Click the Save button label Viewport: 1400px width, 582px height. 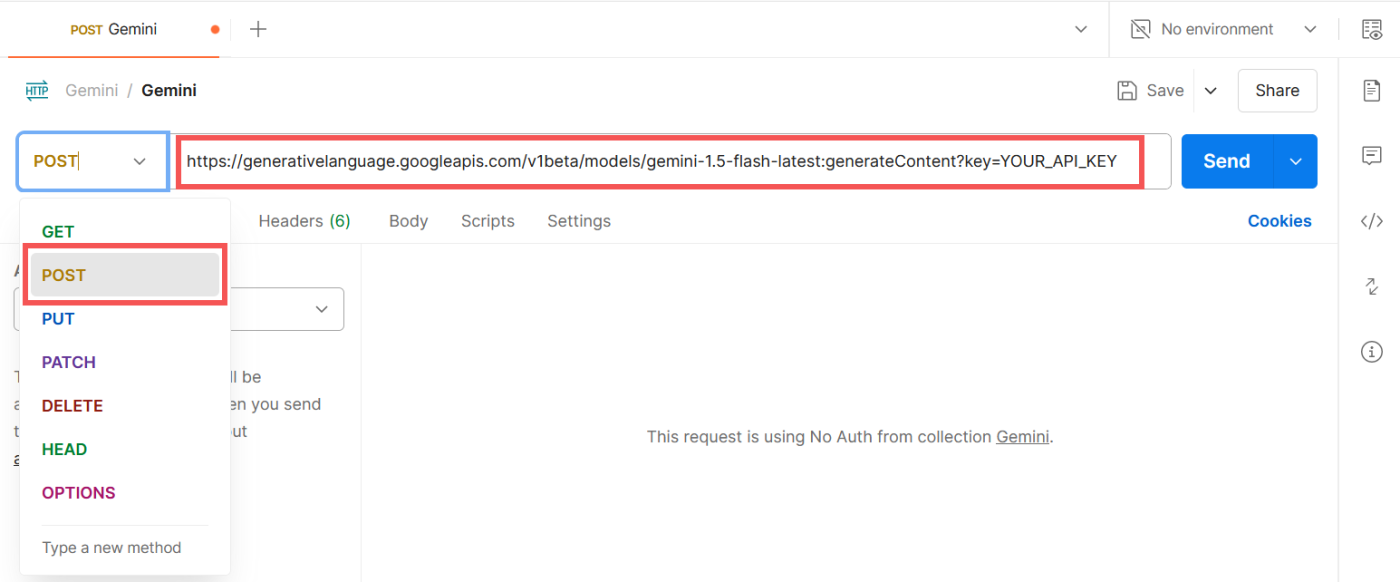pos(1165,90)
